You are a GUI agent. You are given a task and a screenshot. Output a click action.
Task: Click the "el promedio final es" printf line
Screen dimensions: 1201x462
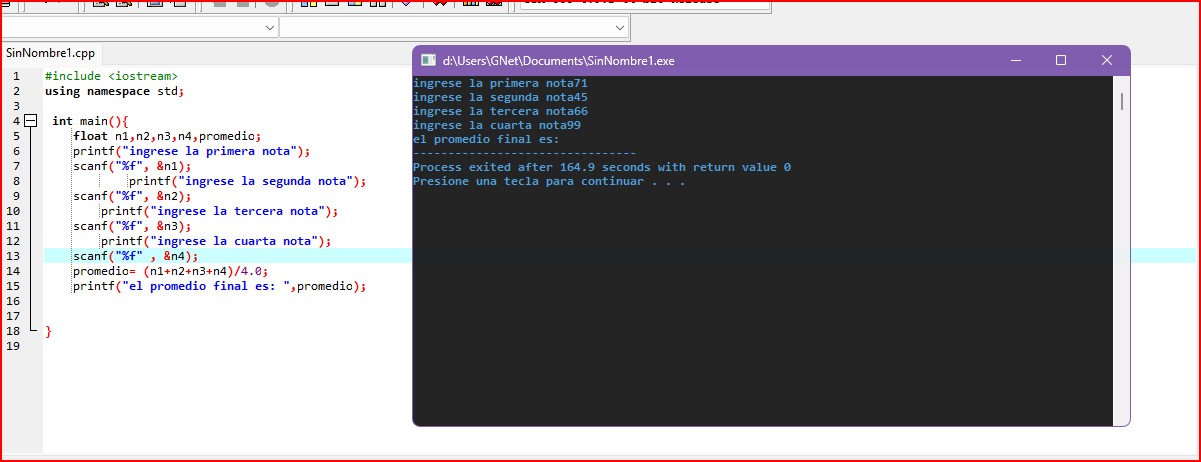coord(219,286)
